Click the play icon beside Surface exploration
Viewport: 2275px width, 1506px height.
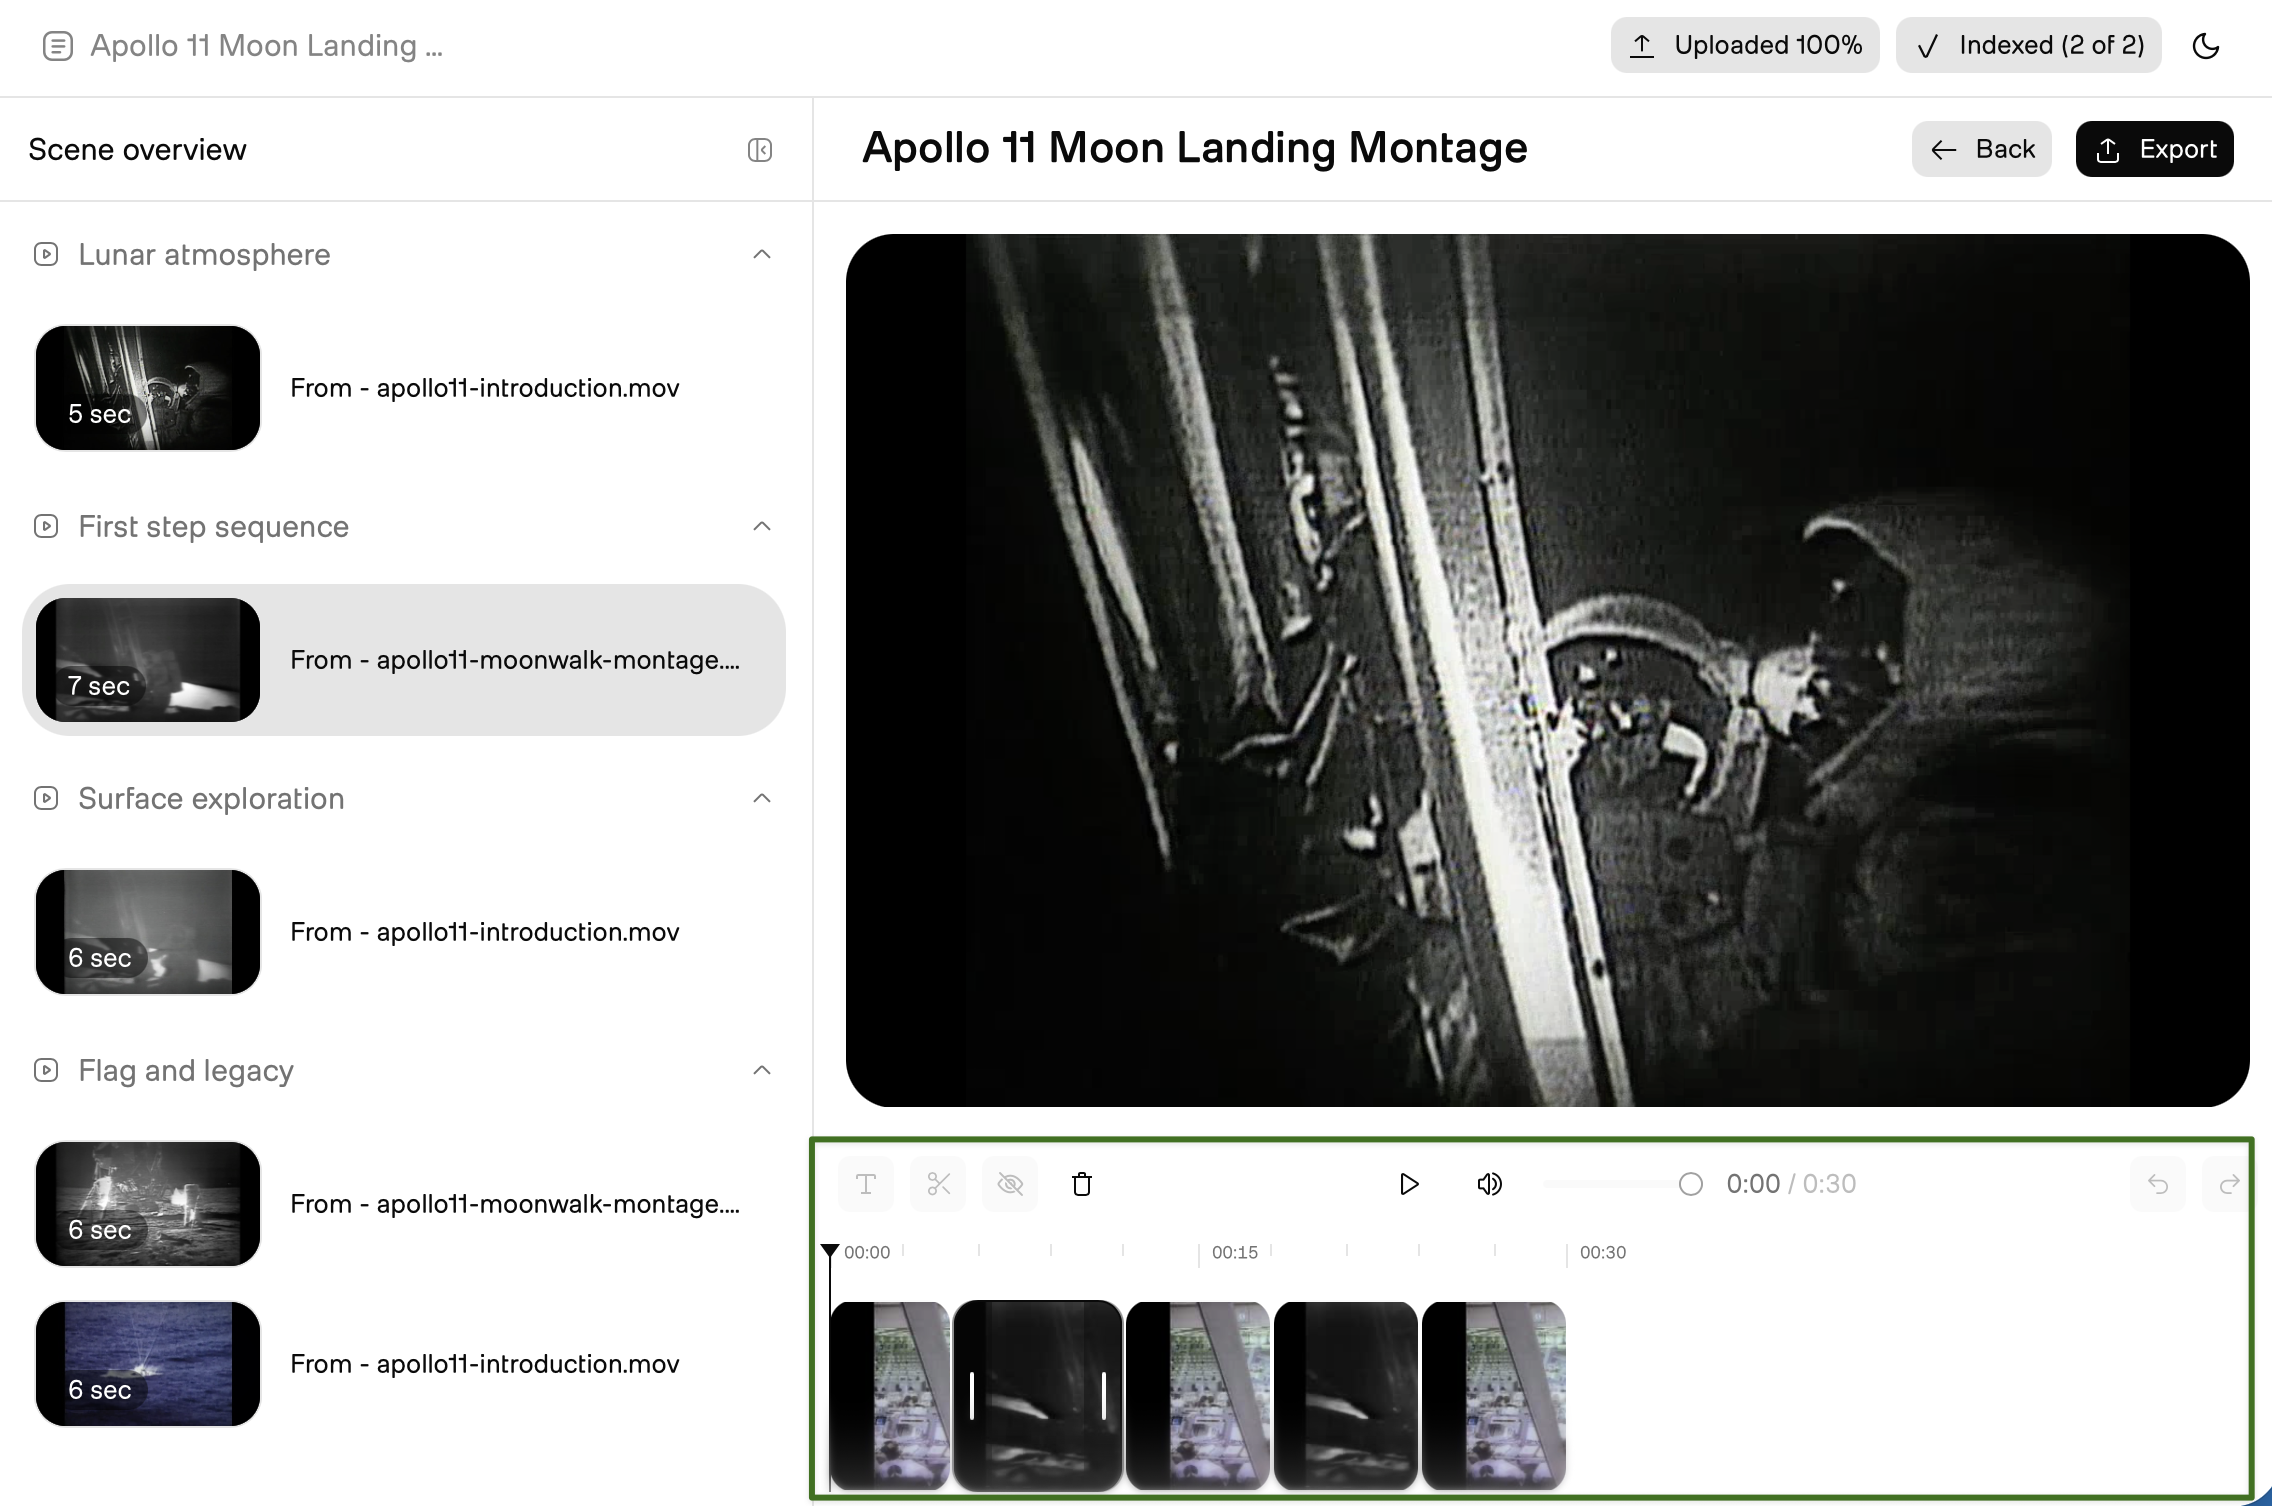46,798
